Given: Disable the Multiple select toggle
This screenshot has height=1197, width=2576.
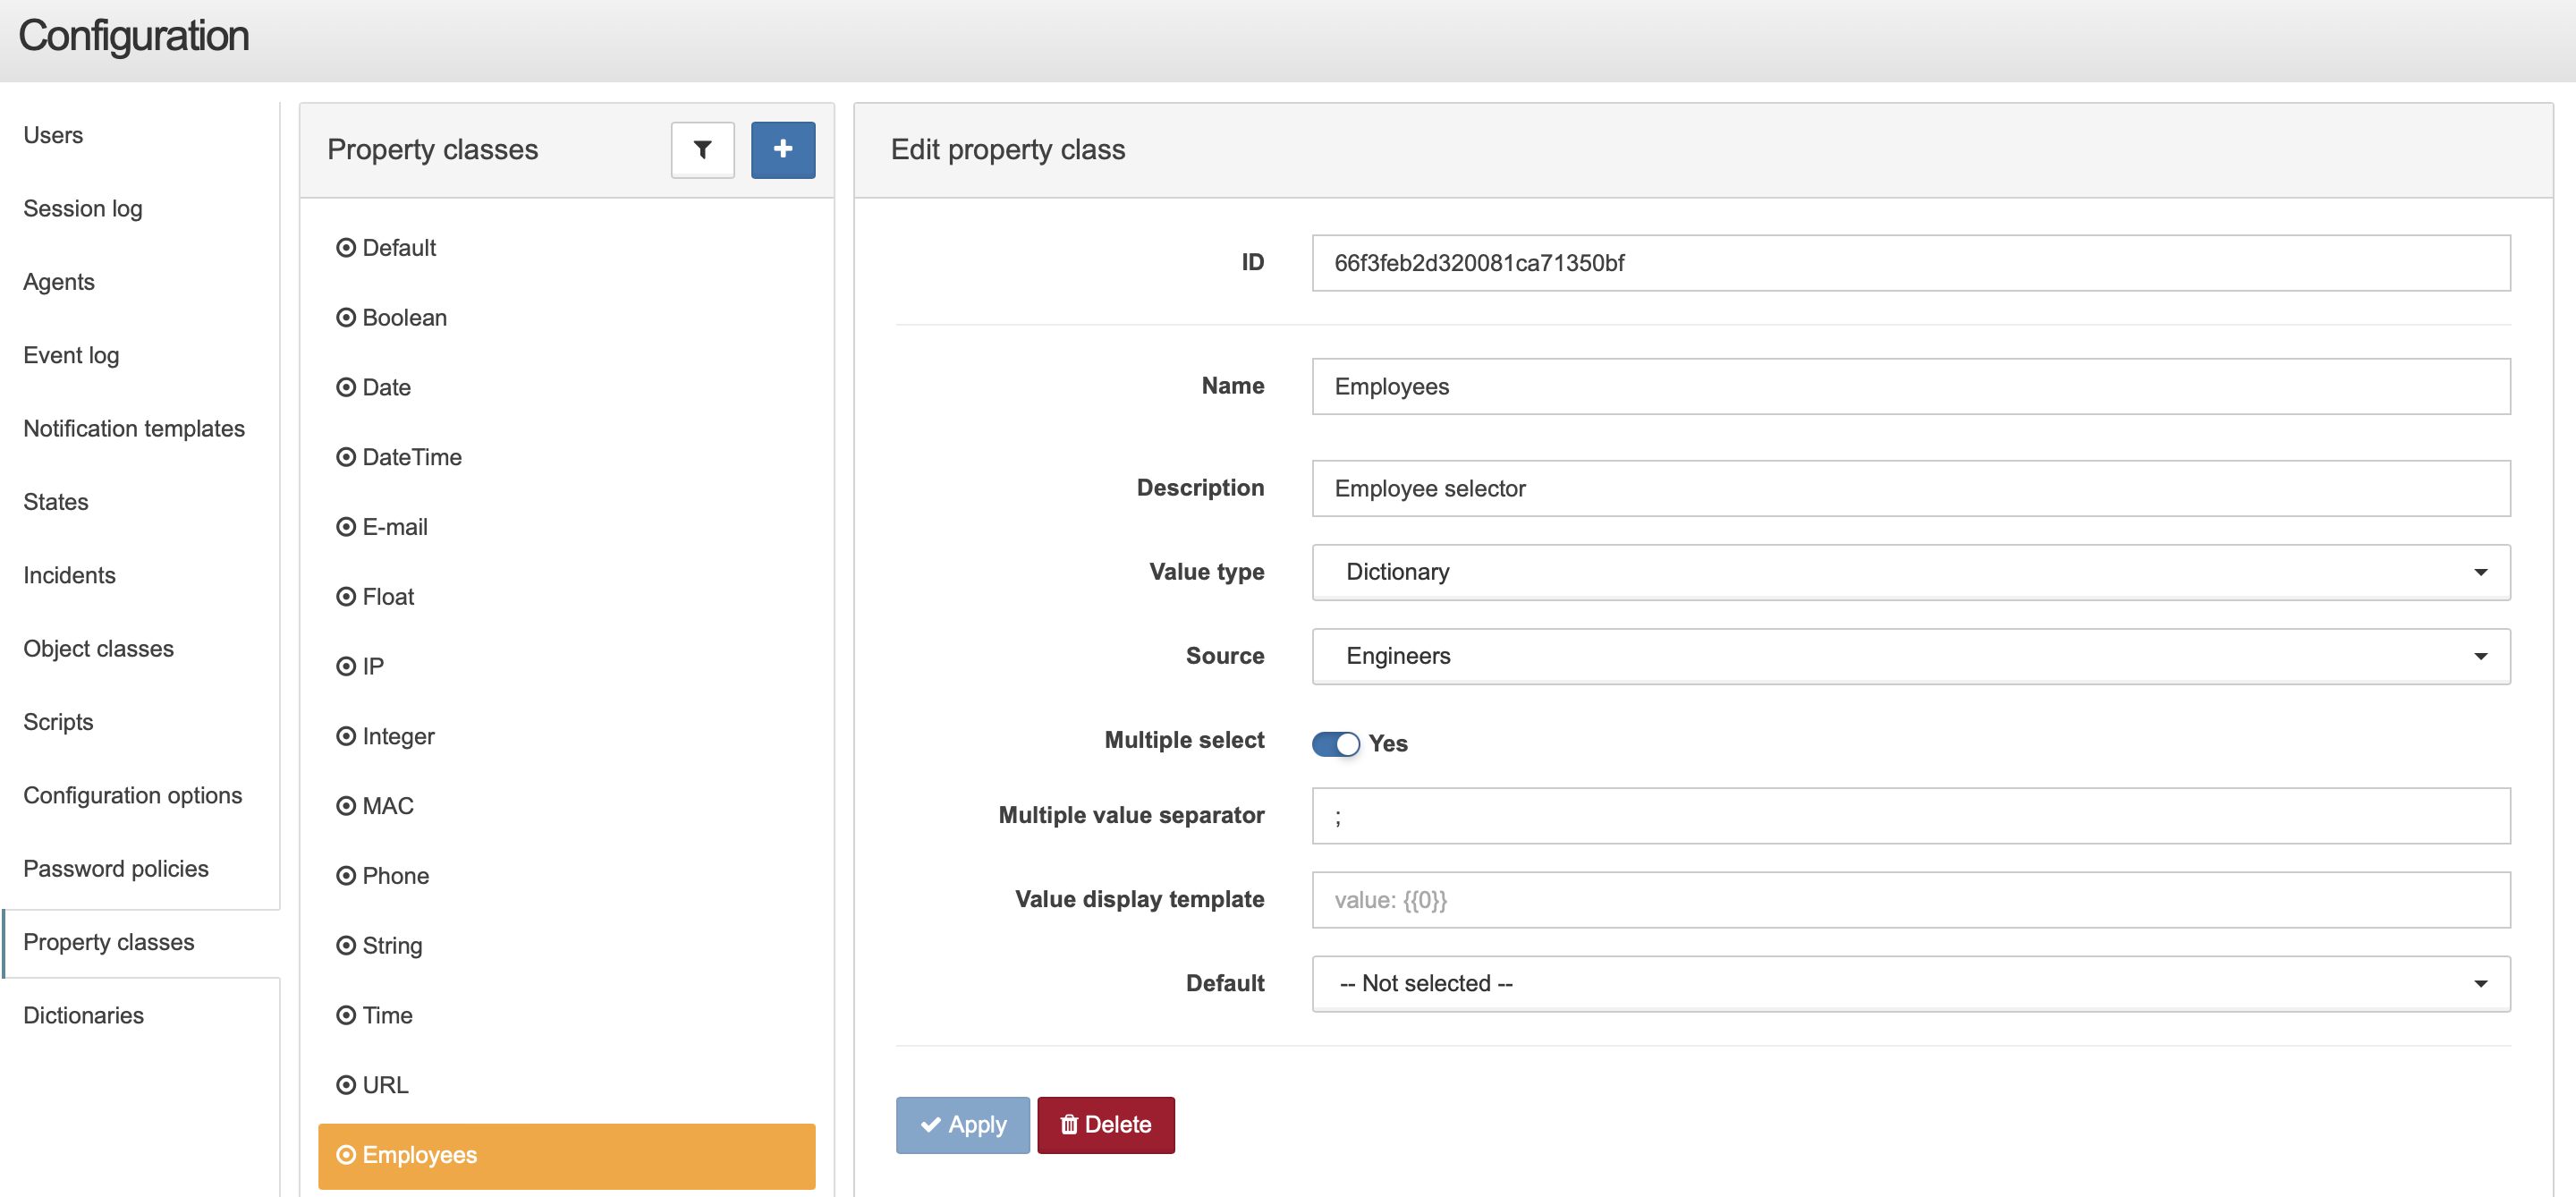Looking at the screenshot, I should point(1335,744).
